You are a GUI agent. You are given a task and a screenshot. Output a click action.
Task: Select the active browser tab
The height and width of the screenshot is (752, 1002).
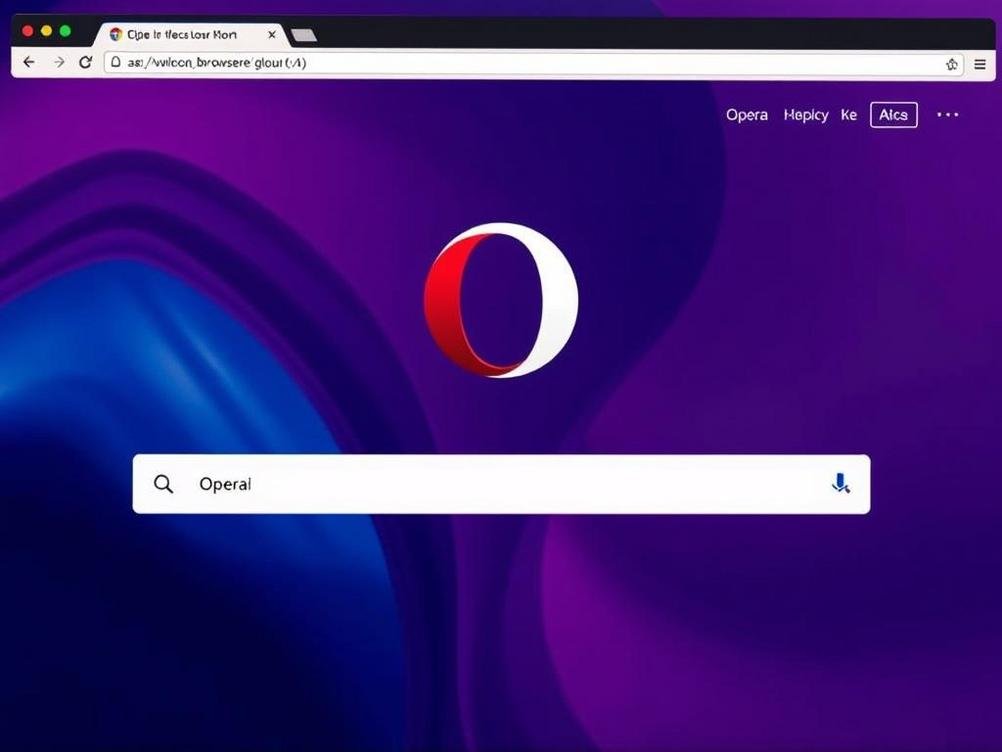pos(180,34)
